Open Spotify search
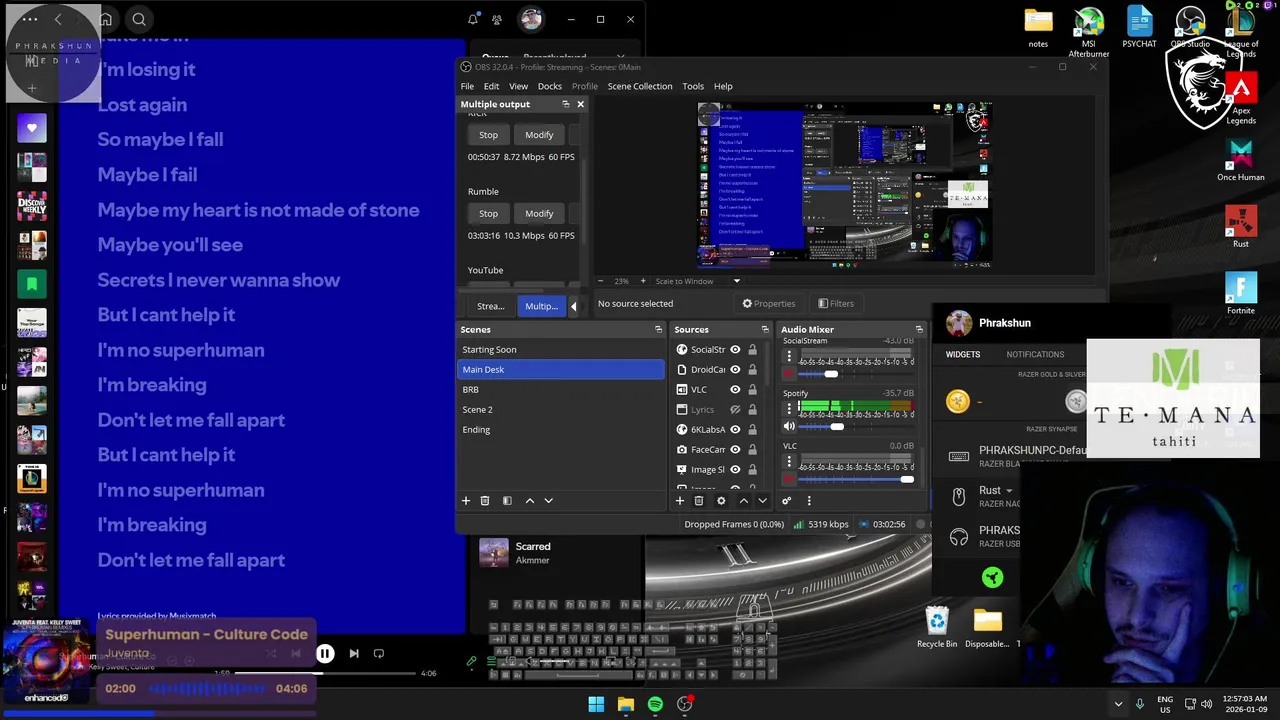The image size is (1280, 720). 139,19
